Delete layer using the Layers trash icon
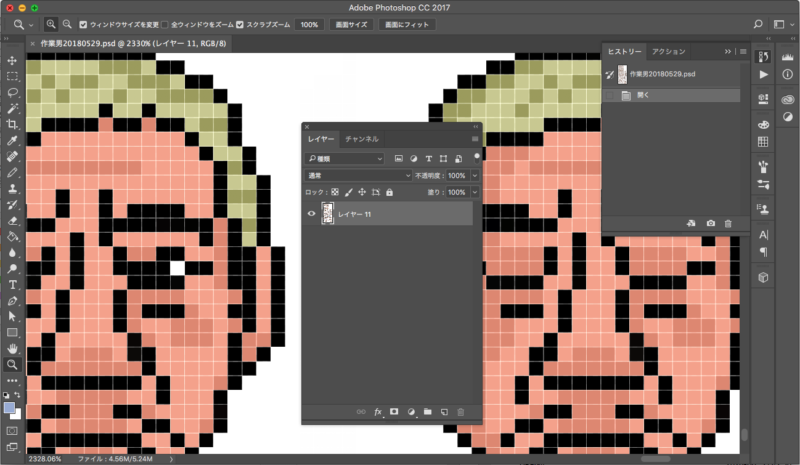This screenshot has width=800, height=465. pyautogui.click(x=460, y=411)
